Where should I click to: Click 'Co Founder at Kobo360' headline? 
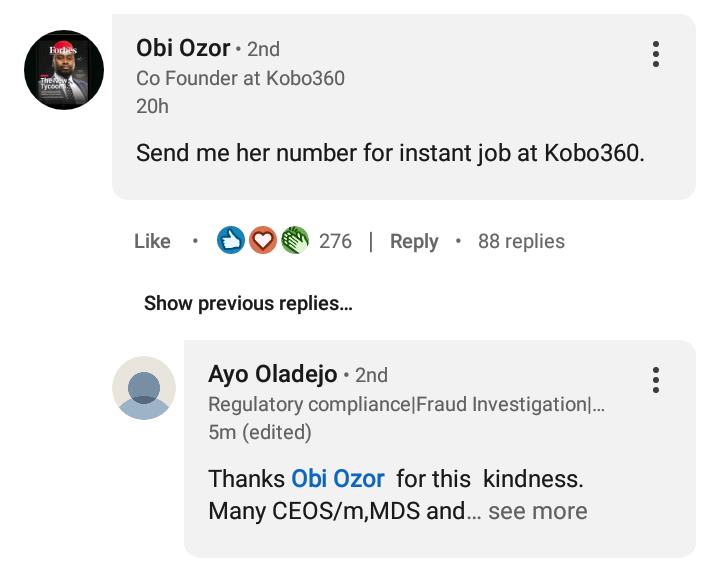tap(240, 78)
